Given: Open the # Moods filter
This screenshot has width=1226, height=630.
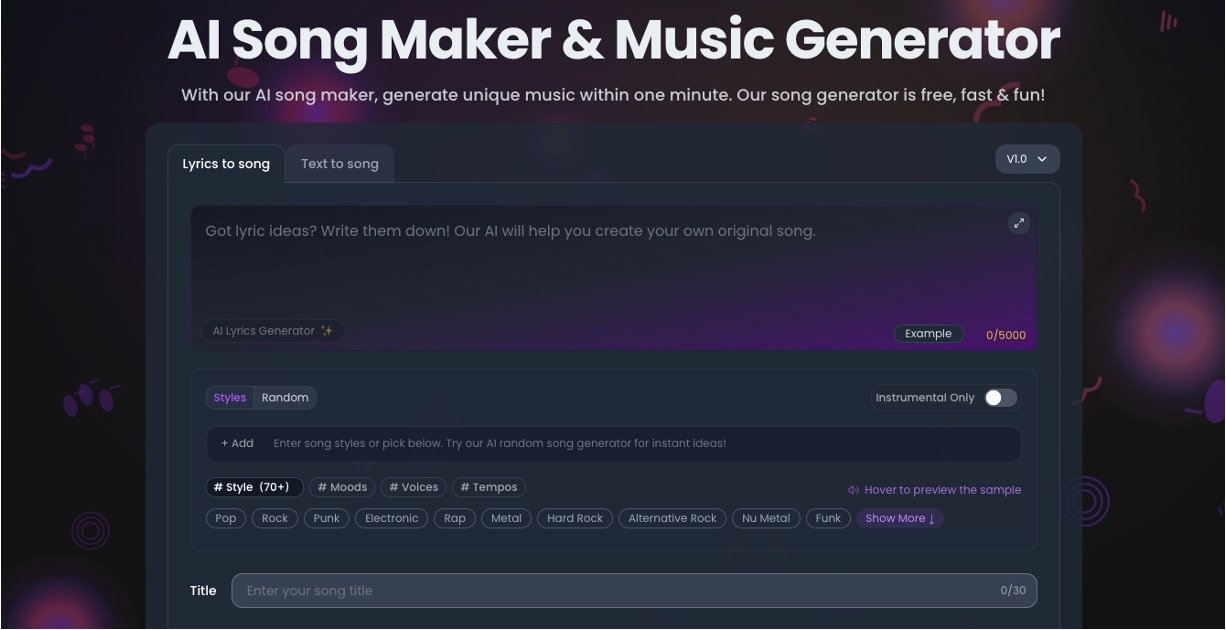Looking at the screenshot, I should click(341, 487).
